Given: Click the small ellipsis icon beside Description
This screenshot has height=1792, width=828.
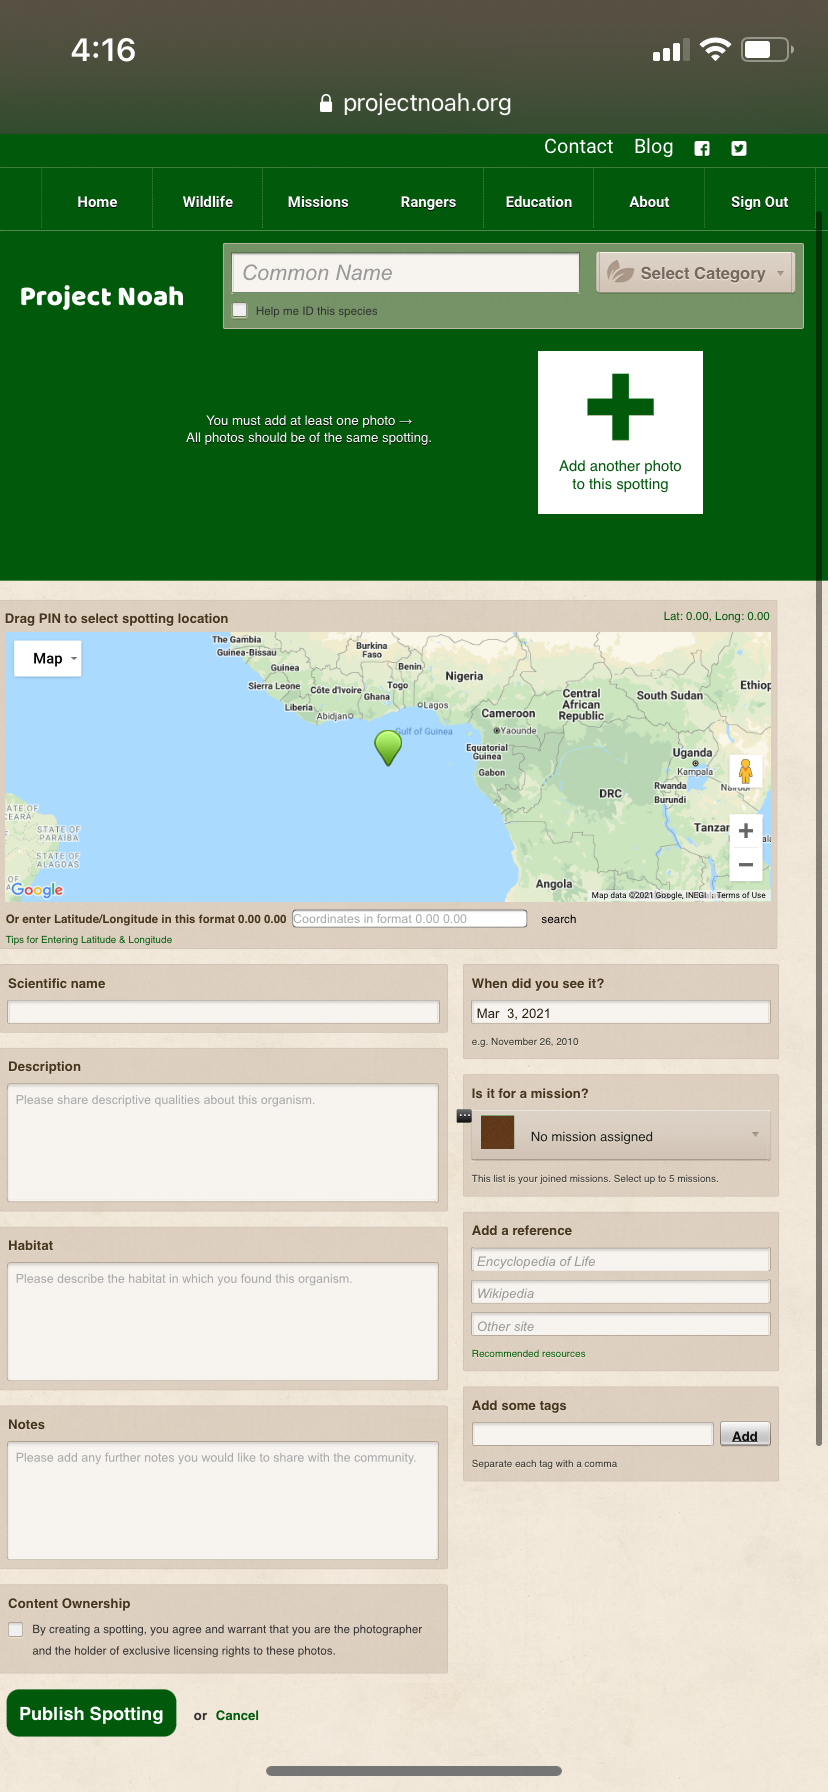Looking at the screenshot, I should click(464, 1115).
